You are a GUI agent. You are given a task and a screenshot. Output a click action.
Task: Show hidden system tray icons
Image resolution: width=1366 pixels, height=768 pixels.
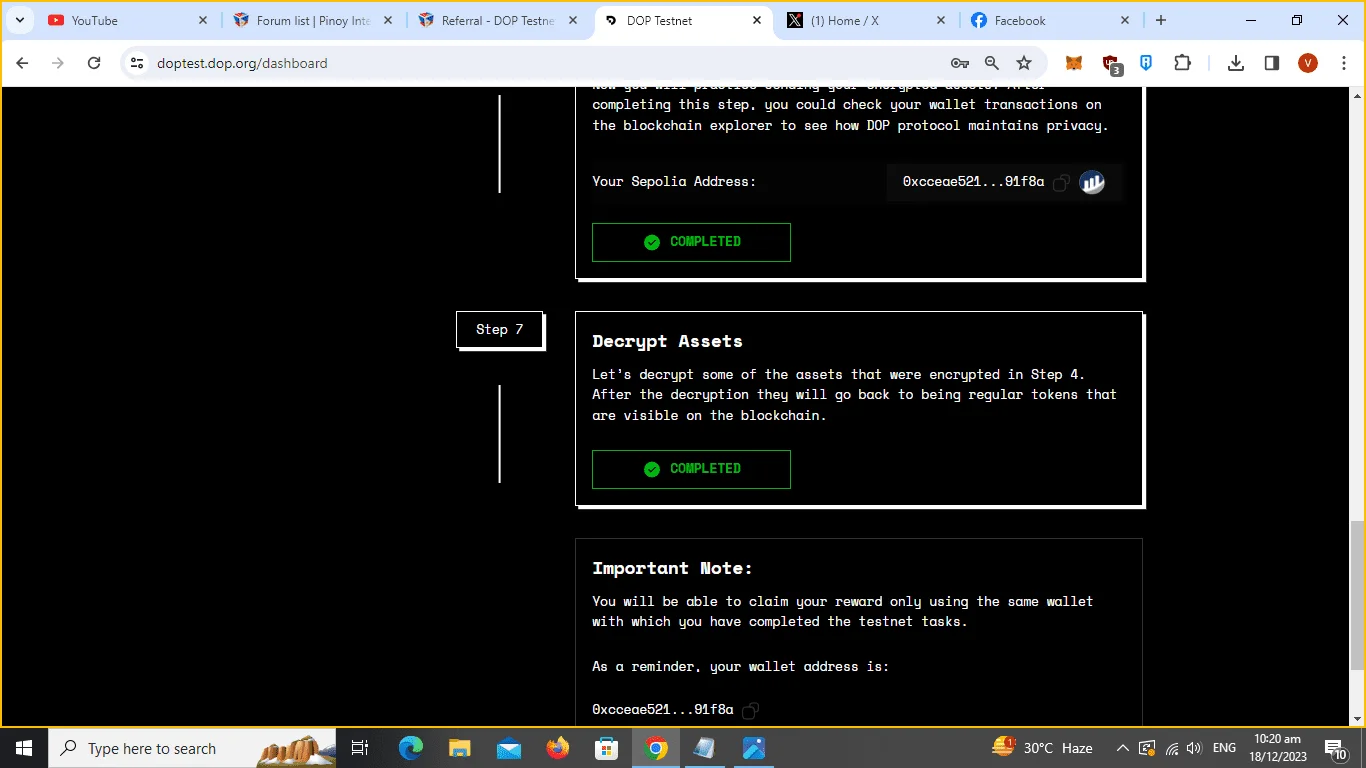tap(1123, 748)
